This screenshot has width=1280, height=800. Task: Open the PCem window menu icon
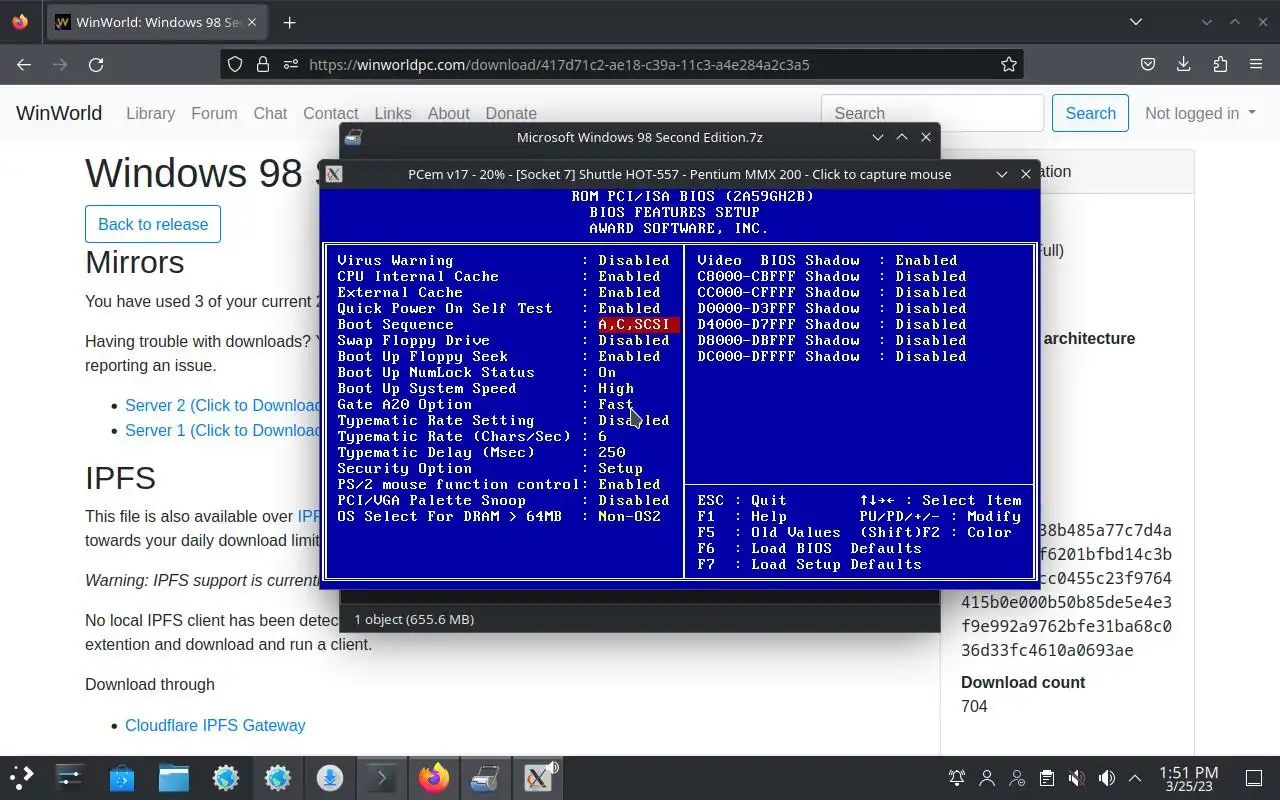click(334, 174)
